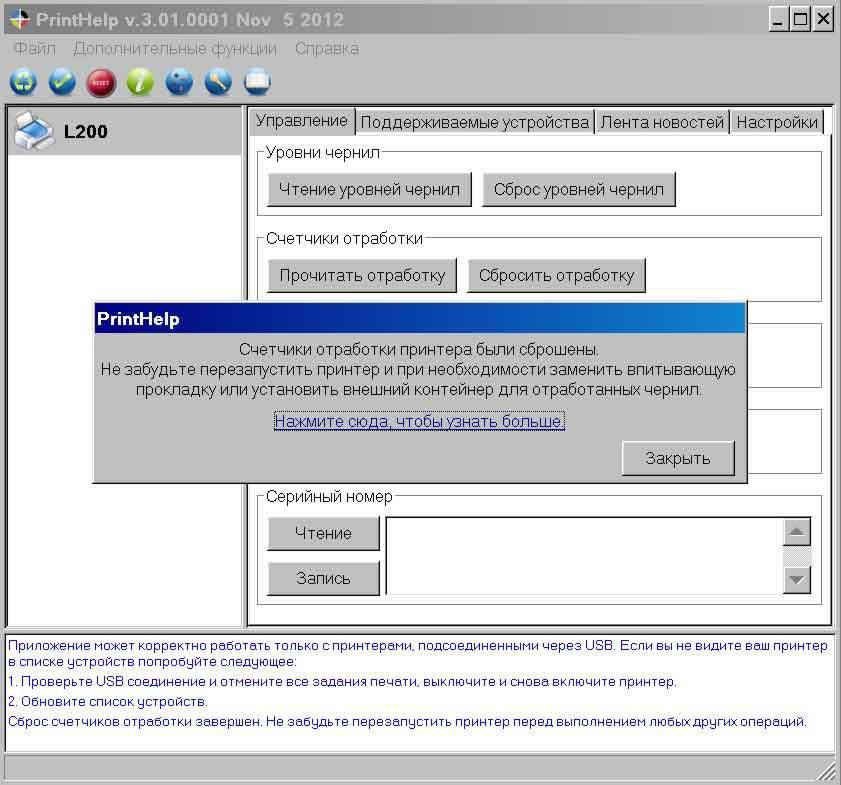The height and width of the screenshot is (785, 841).
Task: Click the log line "Сброс счетчиков отработки завершен"
Action: [407, 722]
